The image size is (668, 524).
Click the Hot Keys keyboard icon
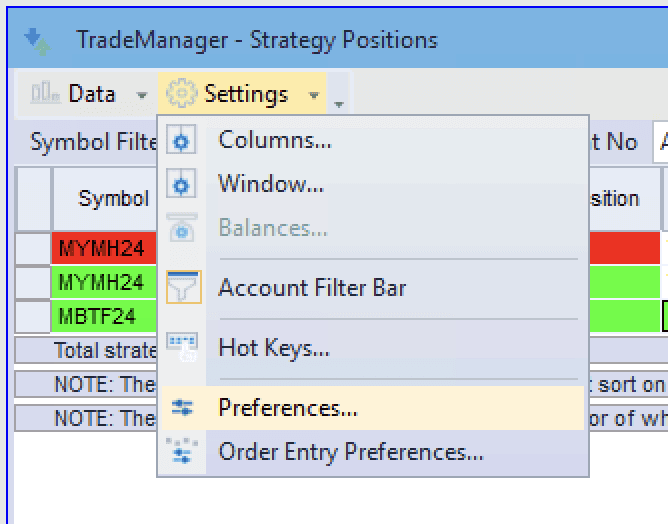coord(182,347)
